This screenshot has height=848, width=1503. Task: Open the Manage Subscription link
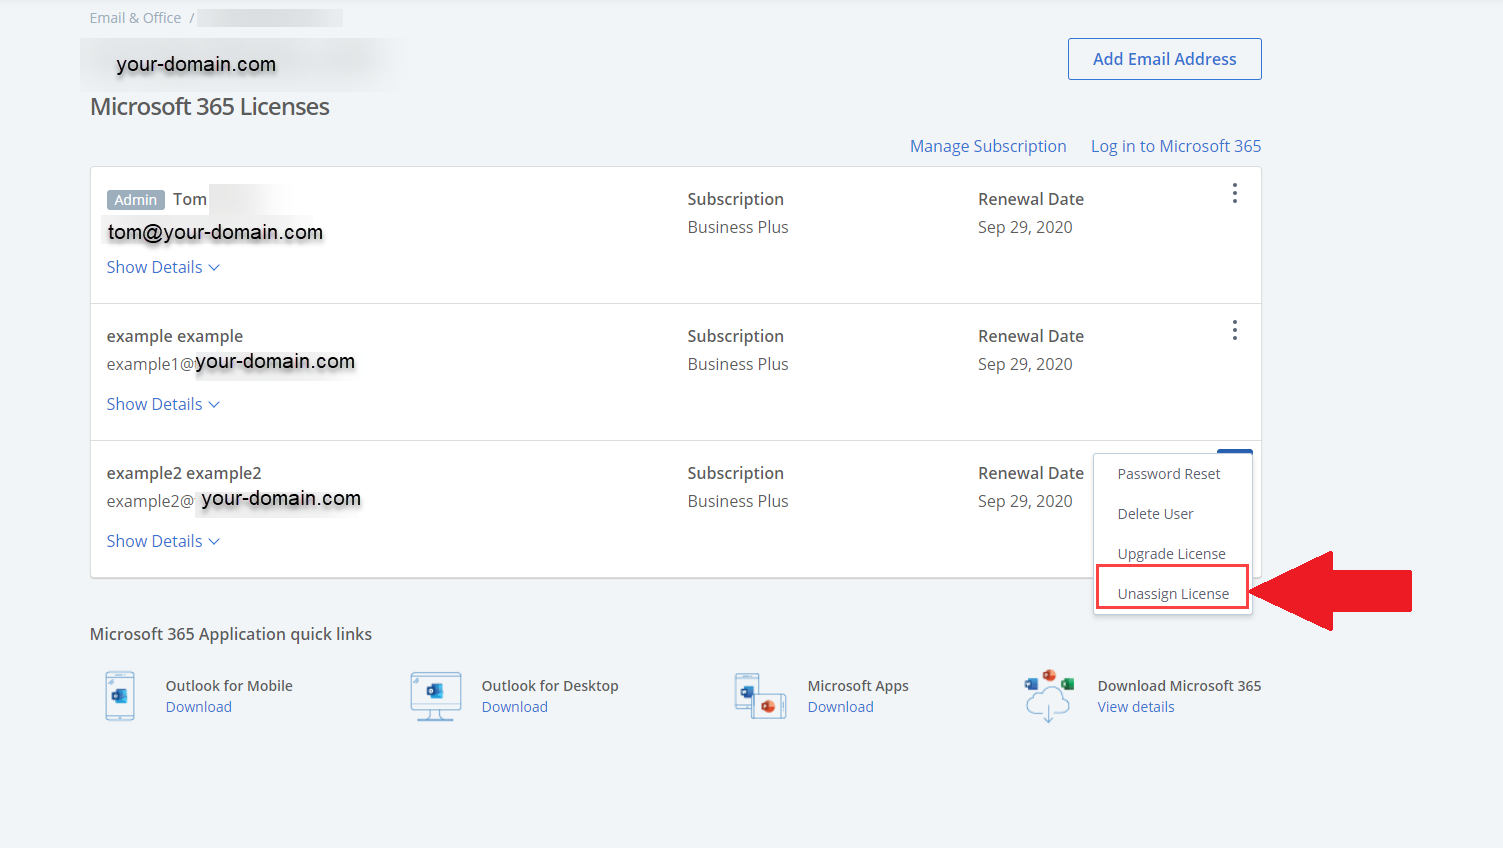coord(988,146)
